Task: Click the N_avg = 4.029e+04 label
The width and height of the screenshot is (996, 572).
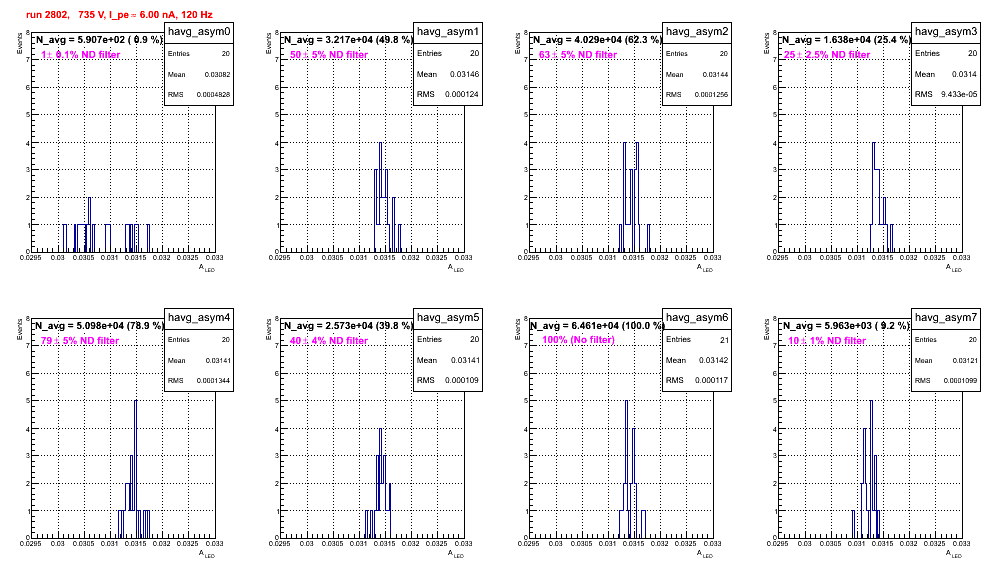Action: pos(597,40)
